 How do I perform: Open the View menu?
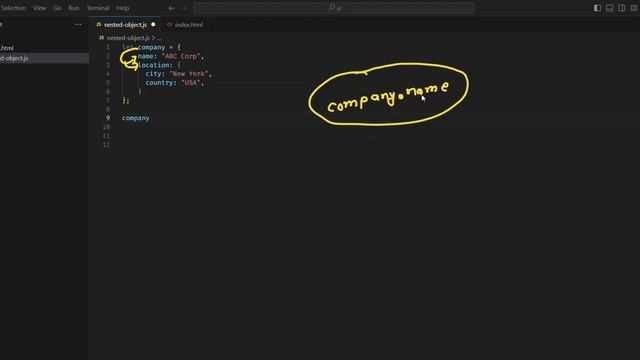(40, 8)
